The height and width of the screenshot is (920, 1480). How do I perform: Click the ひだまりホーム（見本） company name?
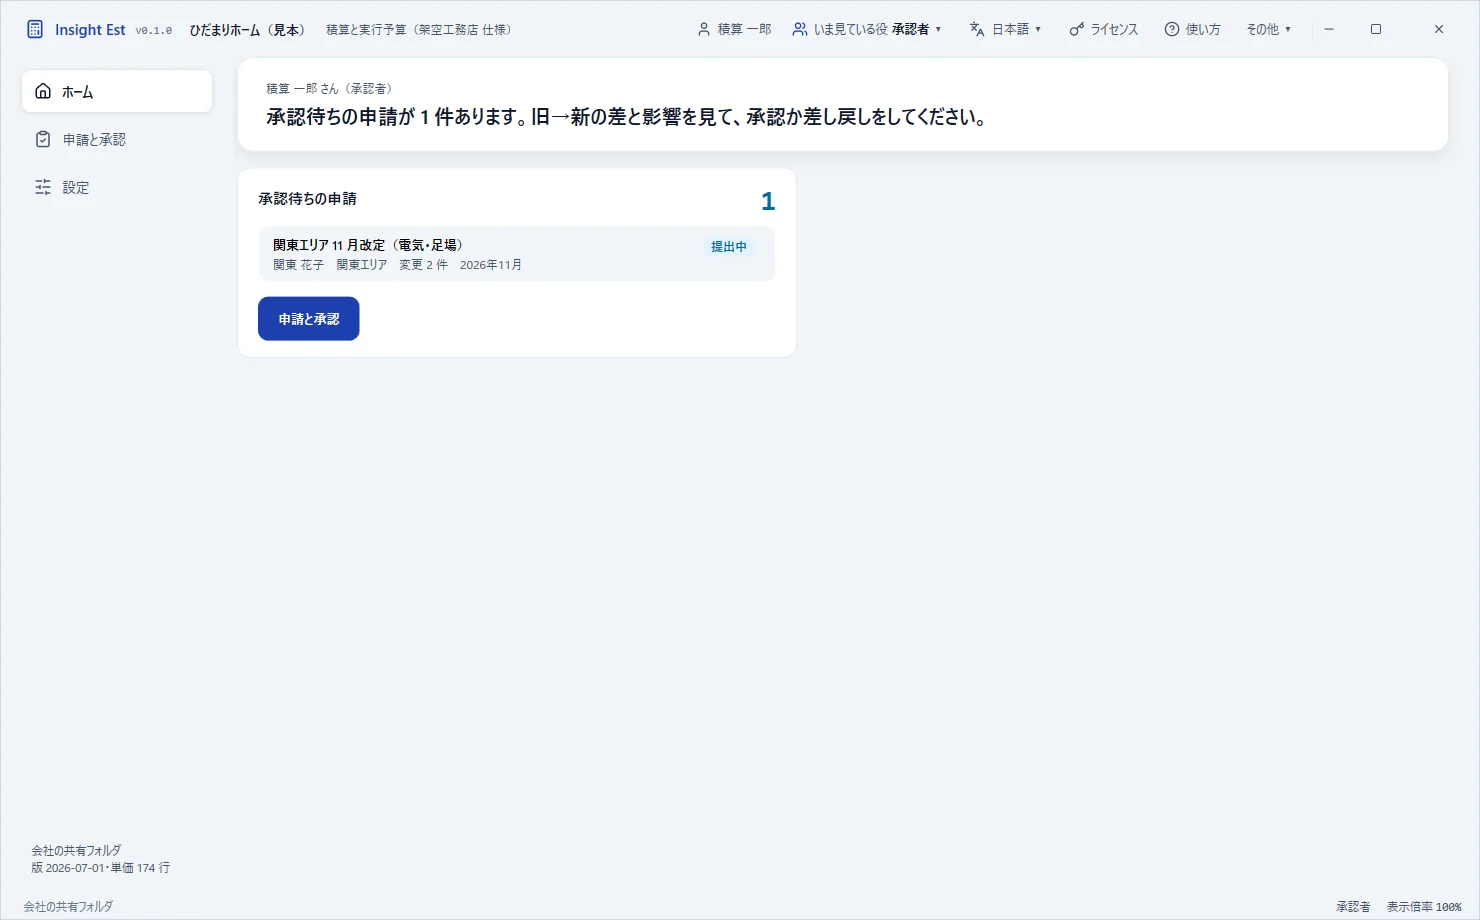coord(249,29)
